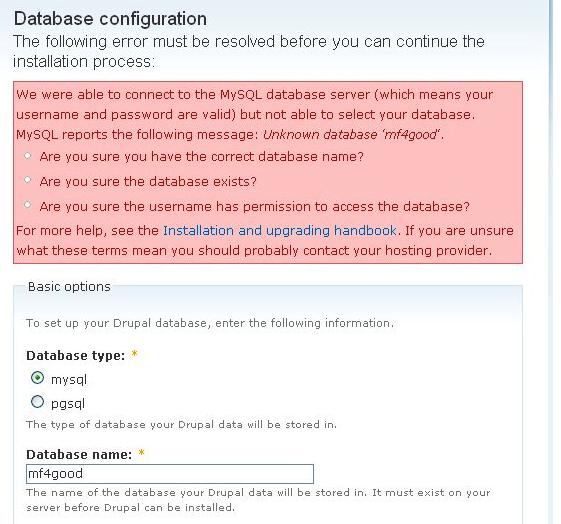Click the bullet before 'database exists' question

click(x=28, y=180)
